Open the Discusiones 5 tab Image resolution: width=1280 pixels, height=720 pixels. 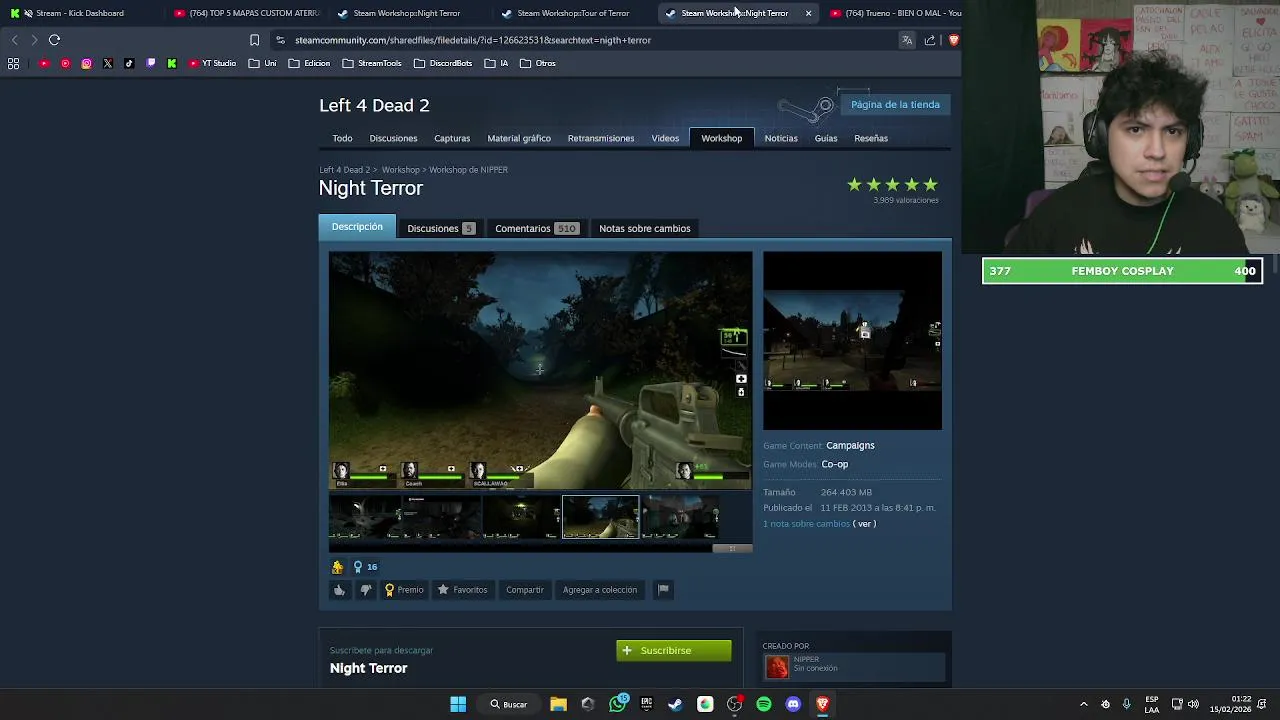[x=440, y=228]
